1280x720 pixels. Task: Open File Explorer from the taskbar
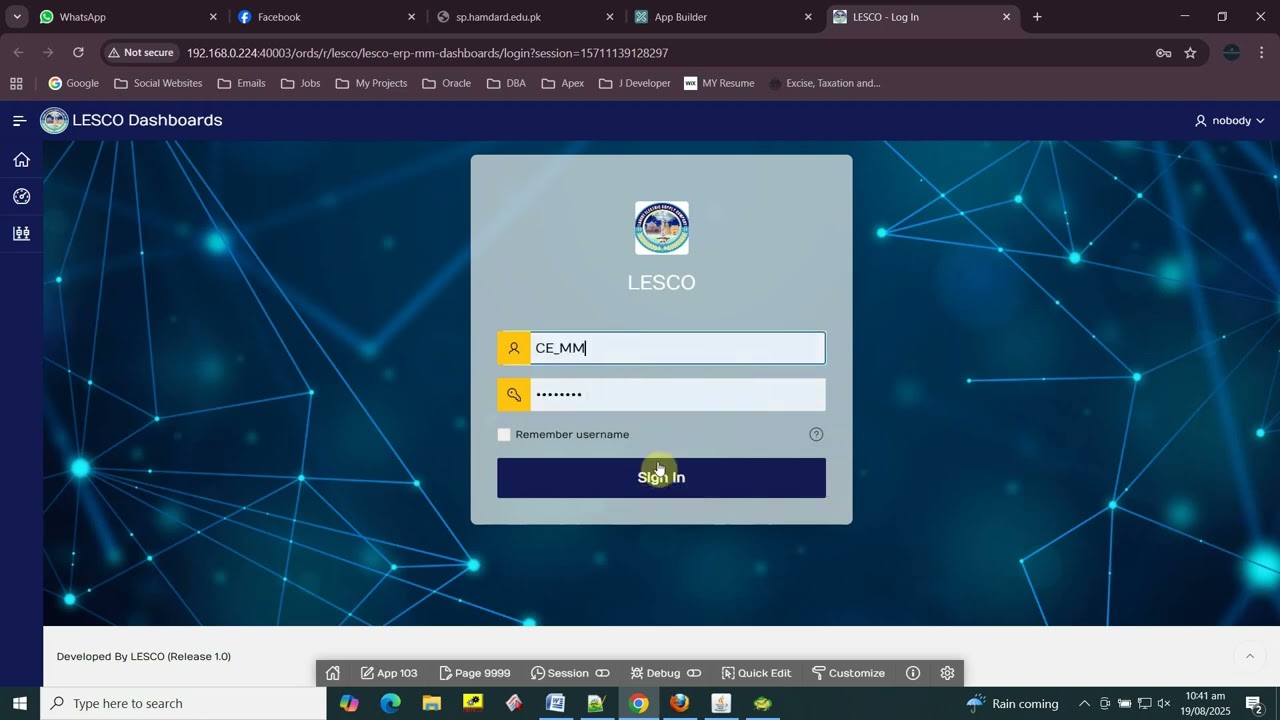(431, 703)
